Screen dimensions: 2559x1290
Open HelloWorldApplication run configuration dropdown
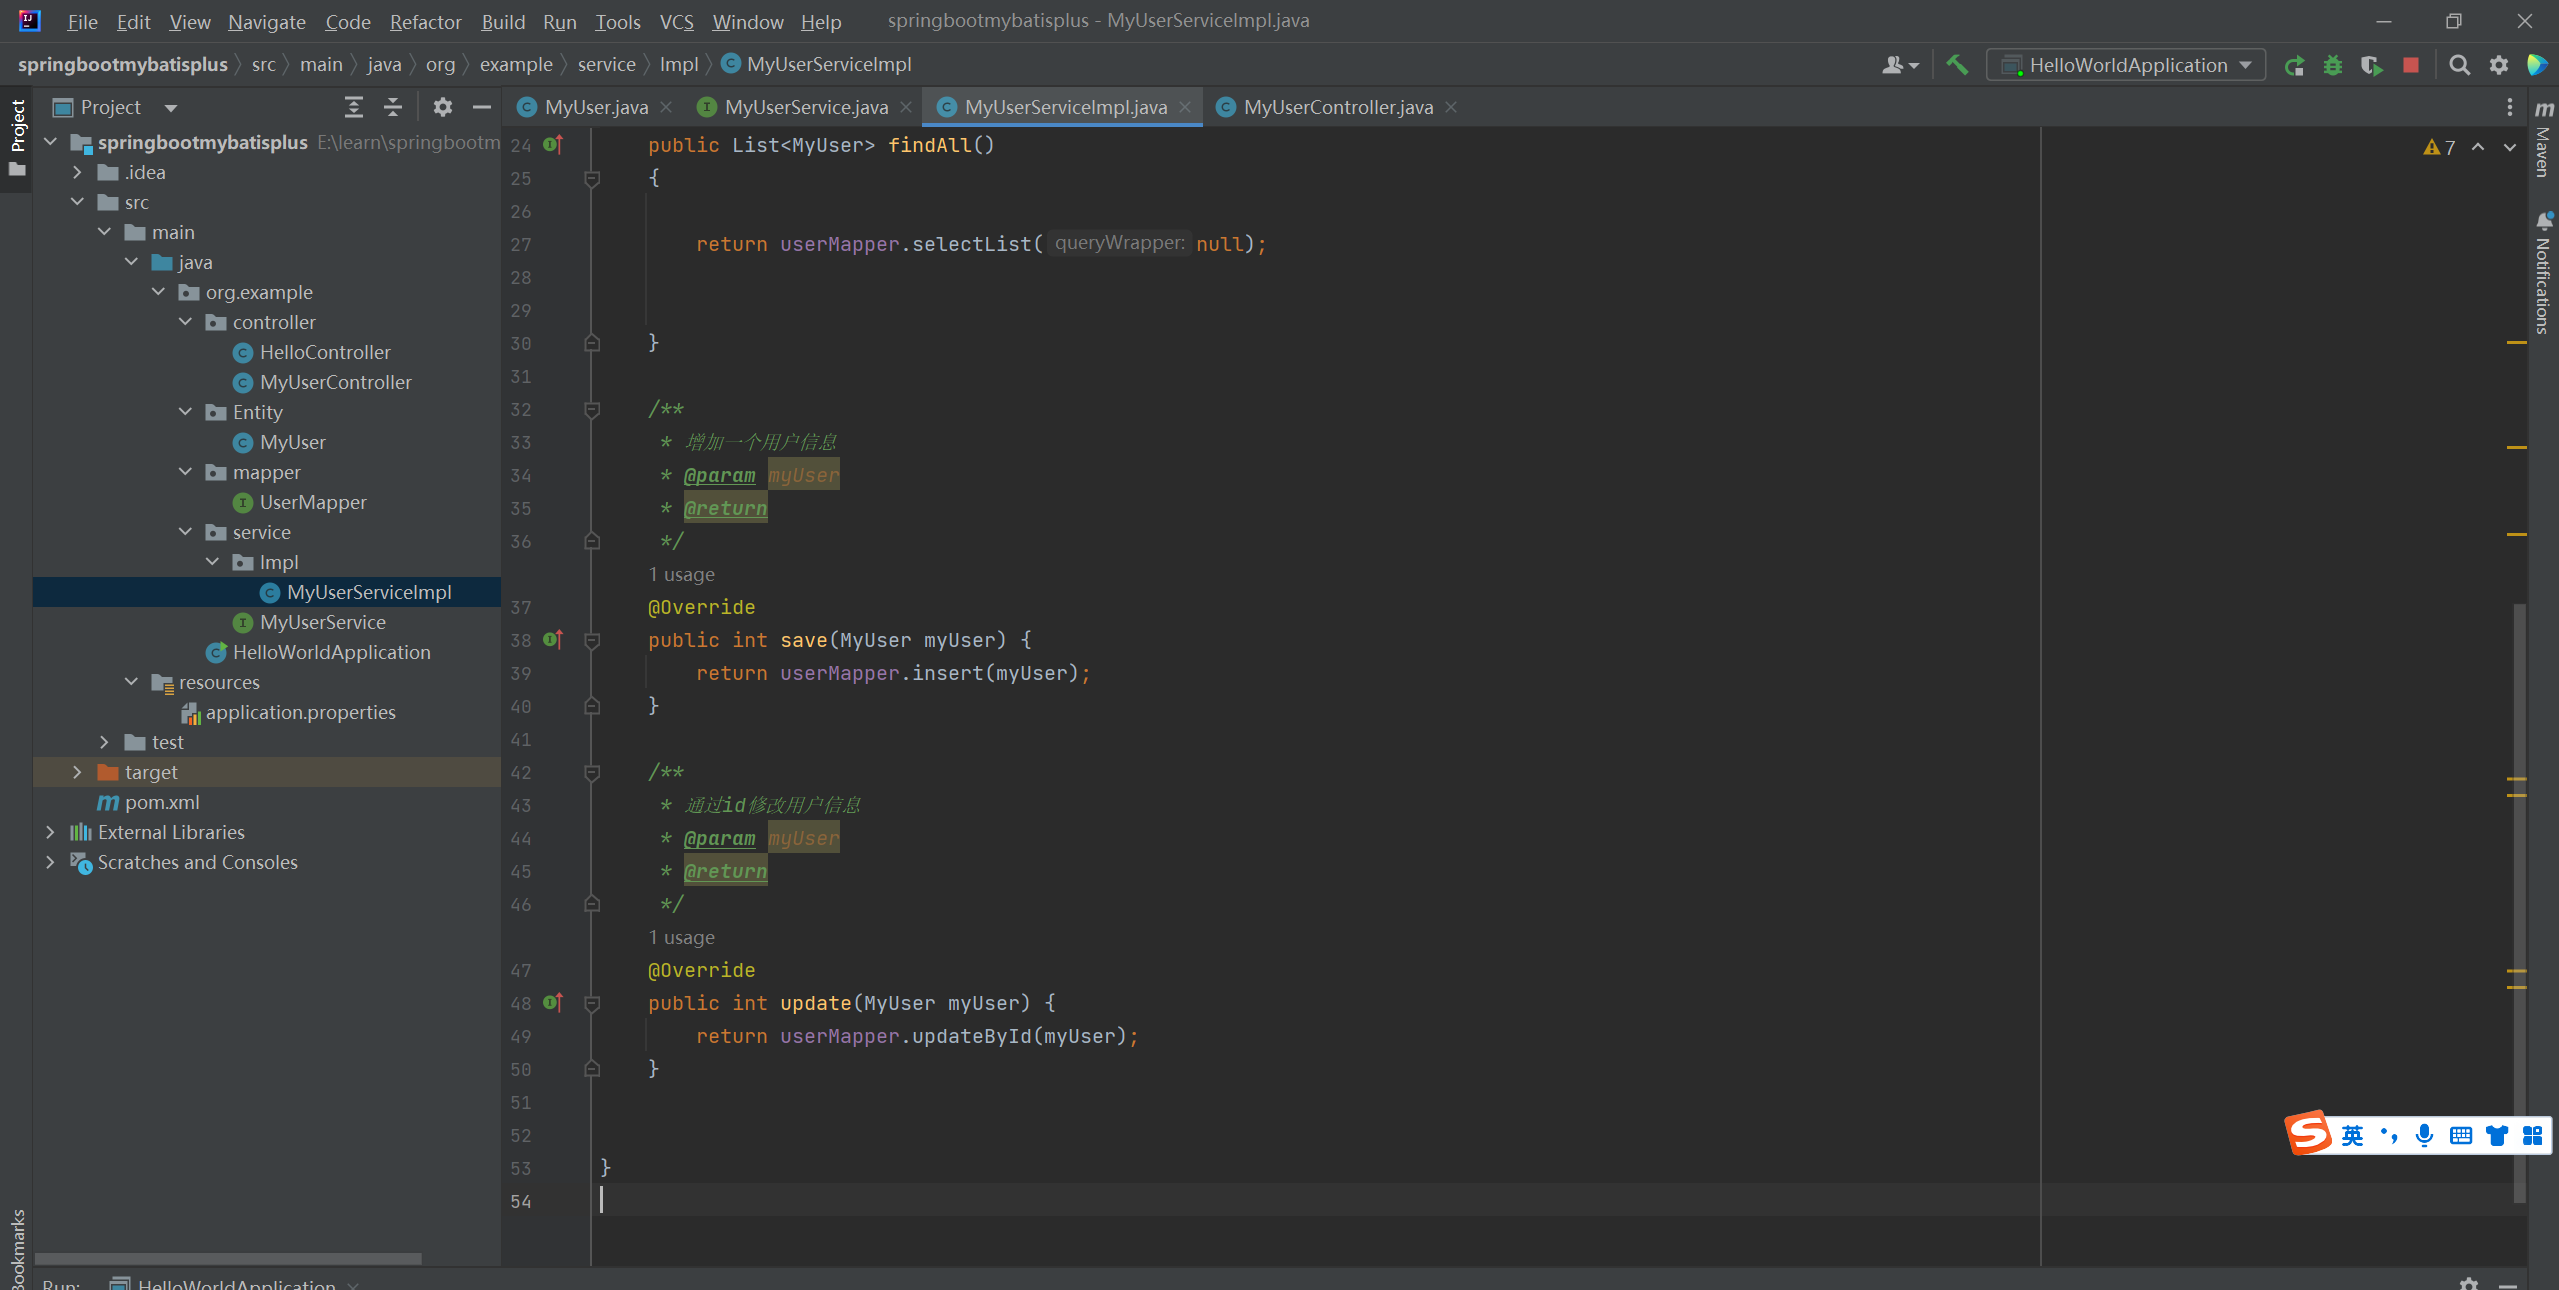[x=2128, y=66]
